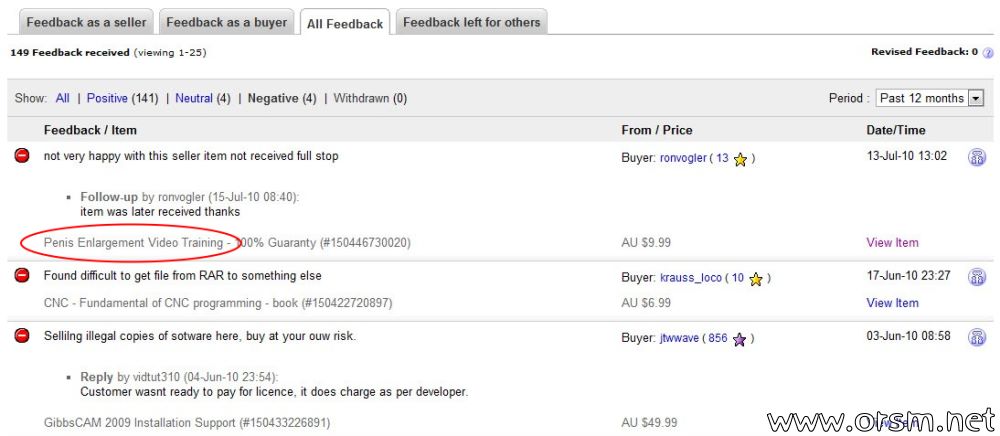The image size is (1000, 436).
Task: Click the report icon next to 17-Jun-10 date
Action: pos(977,277)
